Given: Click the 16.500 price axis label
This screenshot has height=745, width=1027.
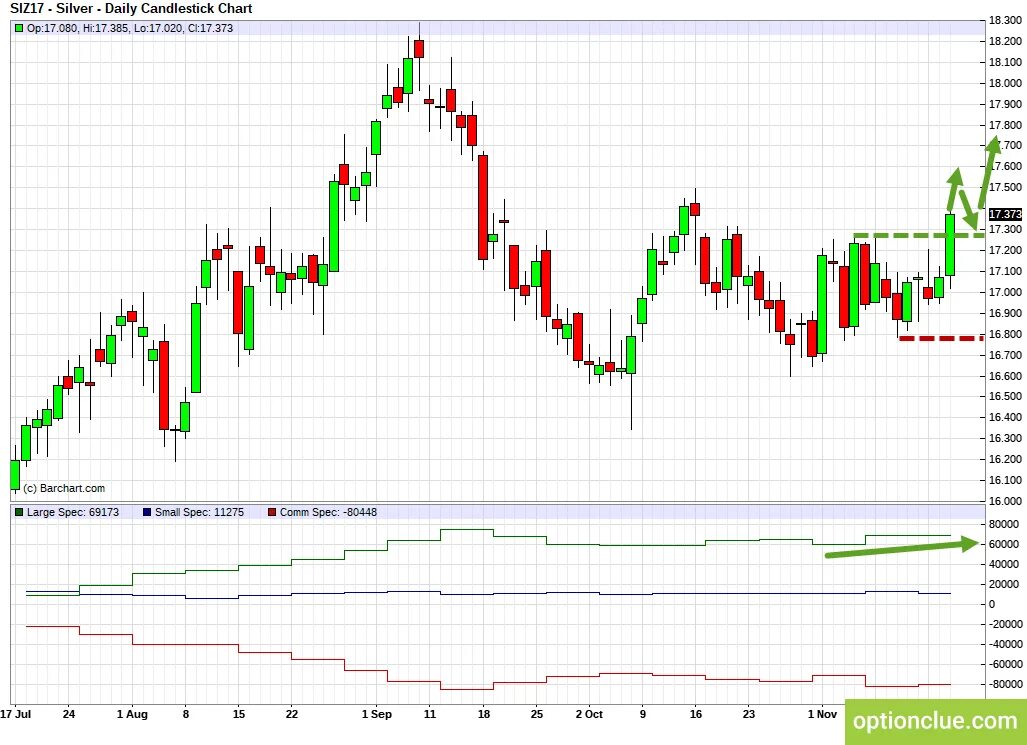Looking at the screenshot, I should (x=1007, y=396).
